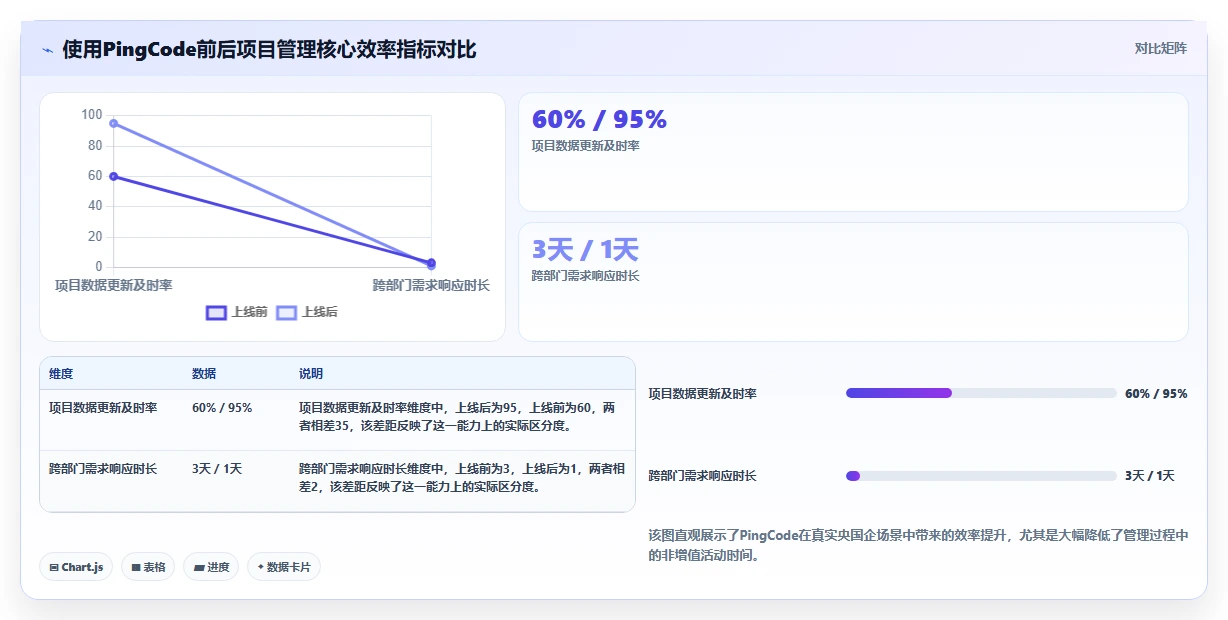Click the table description mentioning 两者相差35
Viewport: 1228px width, 620px height.
[457, 417]
